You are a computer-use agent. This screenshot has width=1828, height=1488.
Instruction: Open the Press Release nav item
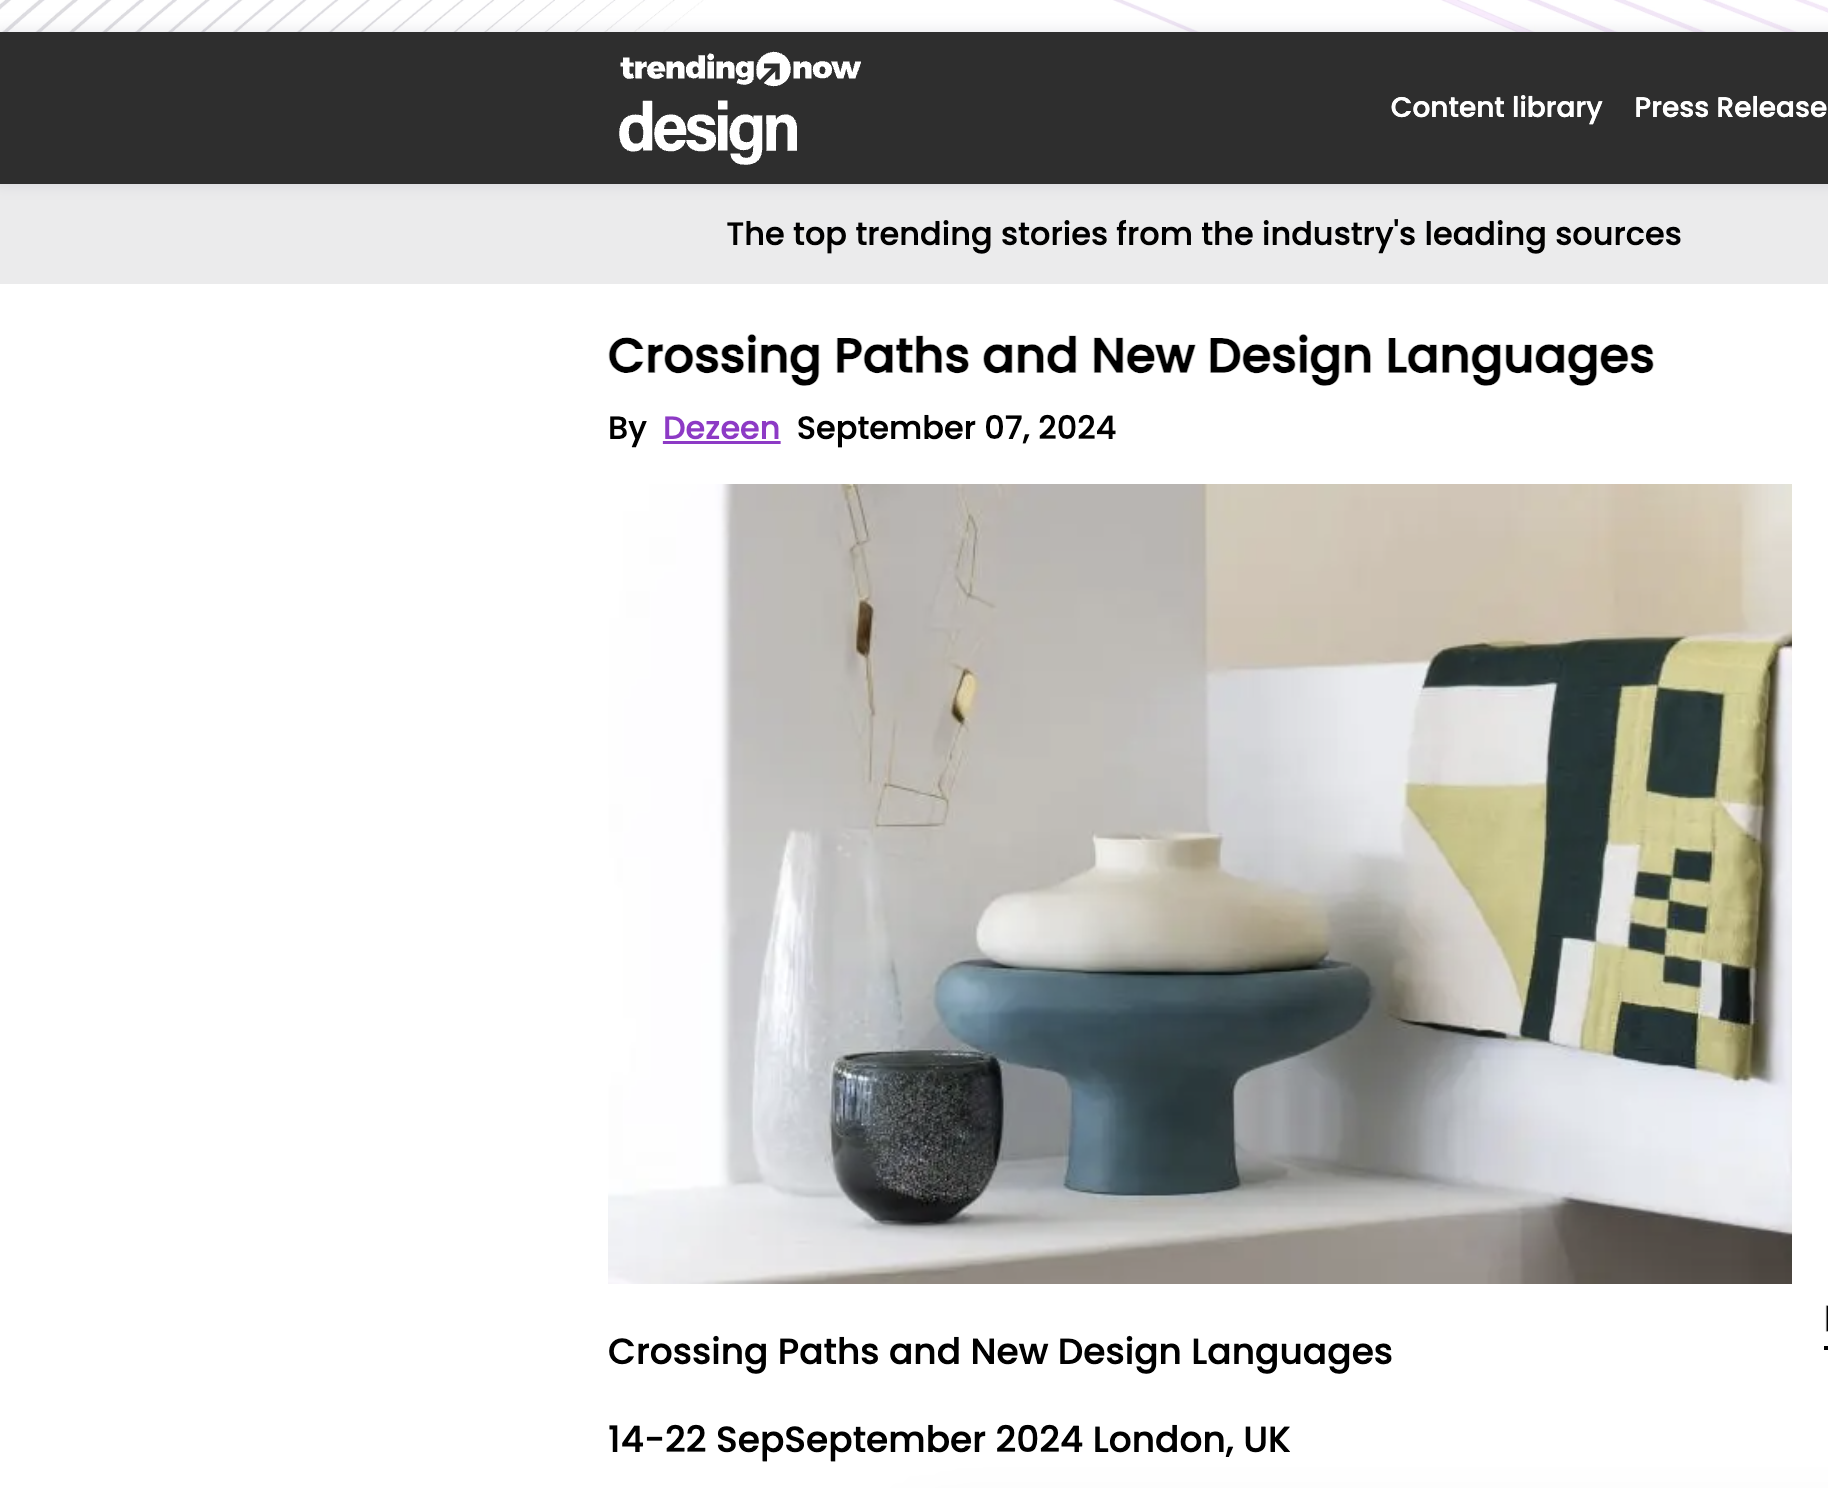(x=1731, y=107)
